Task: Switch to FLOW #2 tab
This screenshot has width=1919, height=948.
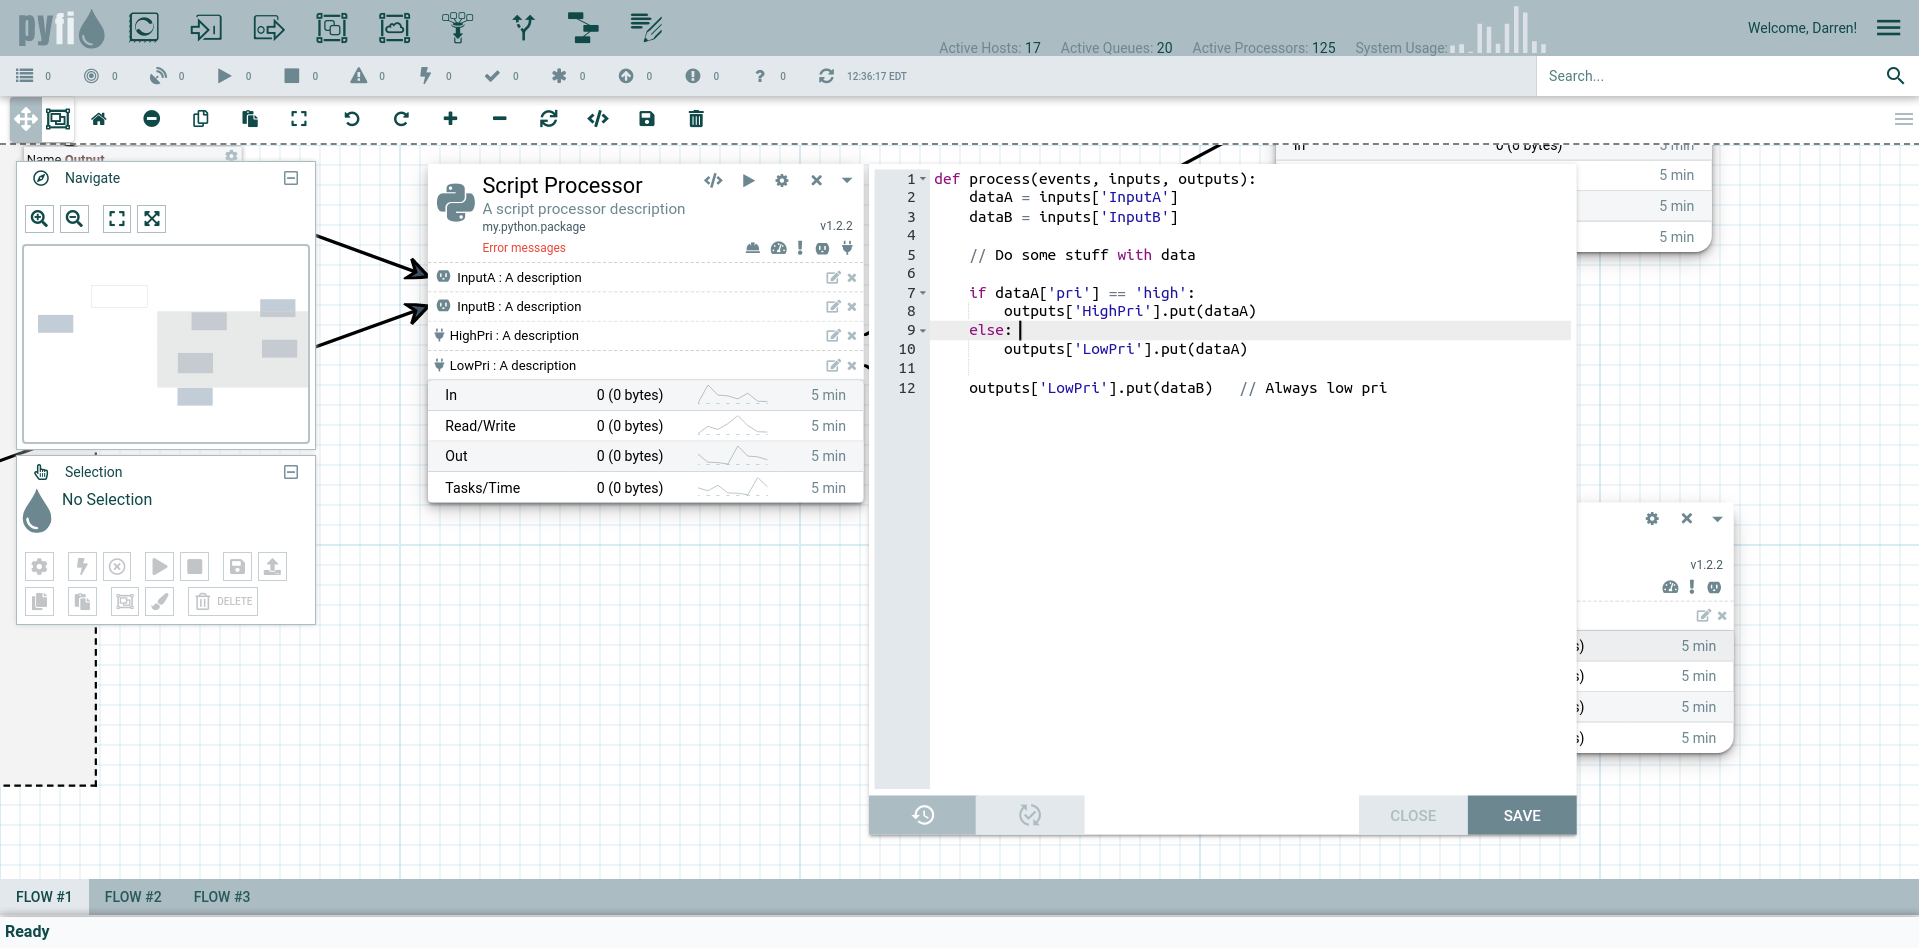Action: pos(133,897)
